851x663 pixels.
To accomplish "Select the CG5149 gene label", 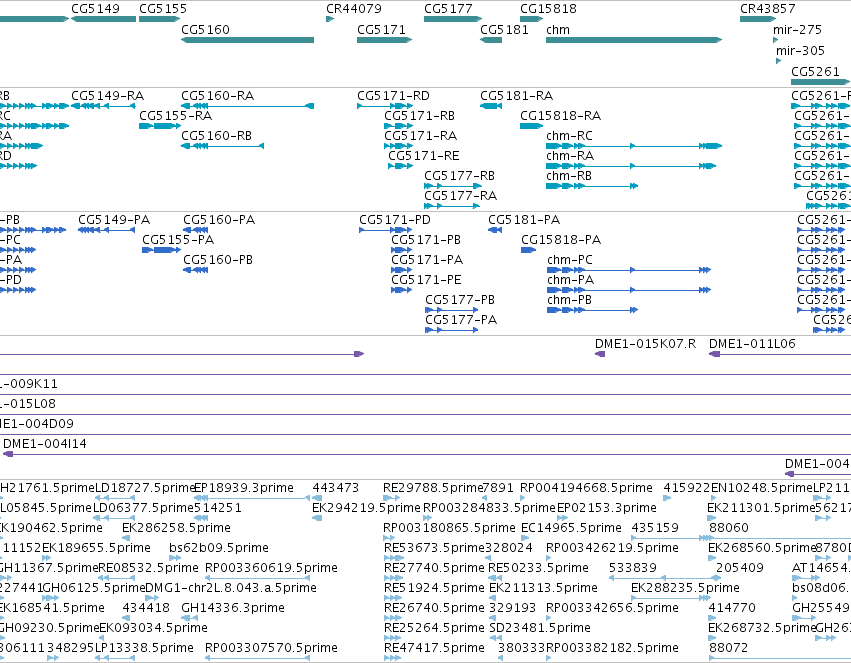I will [x=96, y=9].
